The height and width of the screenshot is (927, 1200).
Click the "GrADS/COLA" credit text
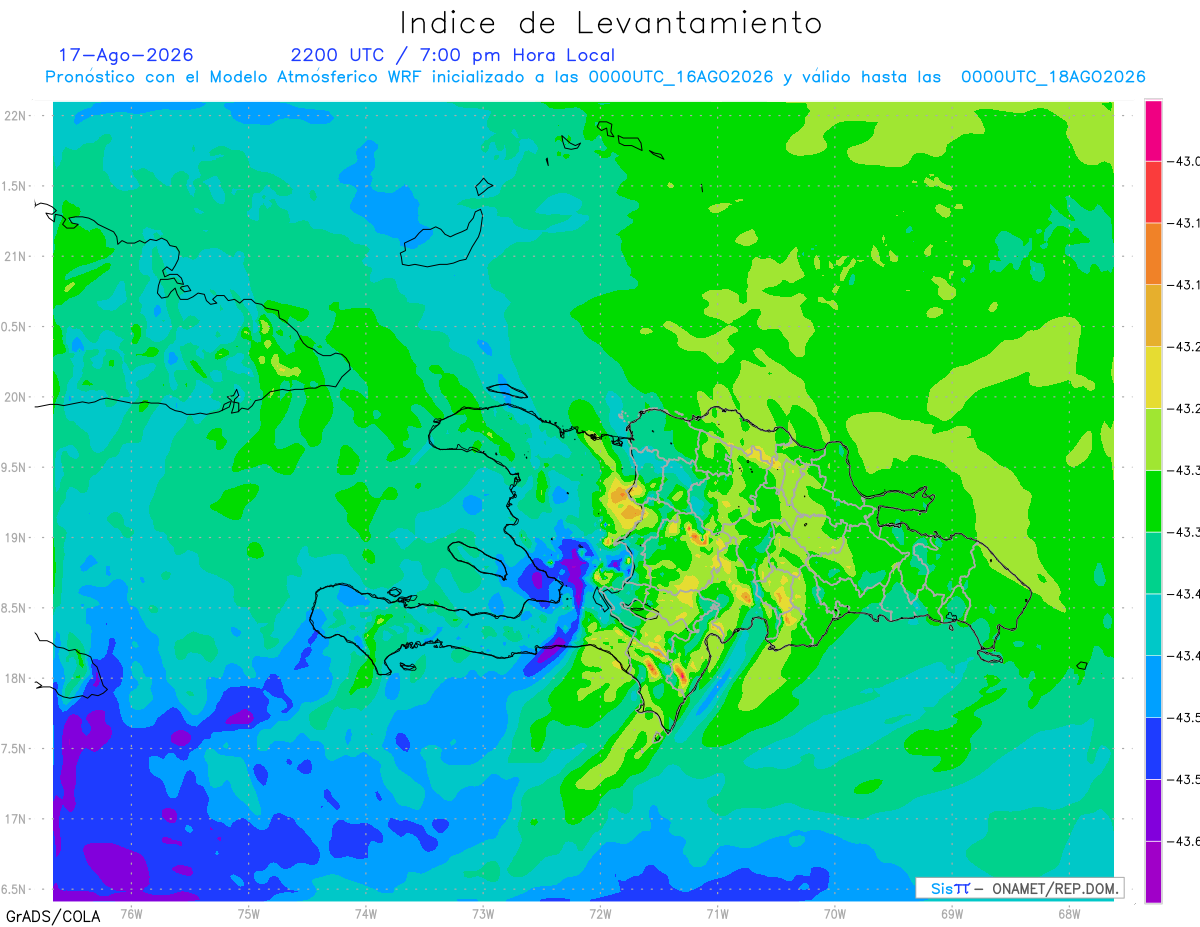(53, 916)
